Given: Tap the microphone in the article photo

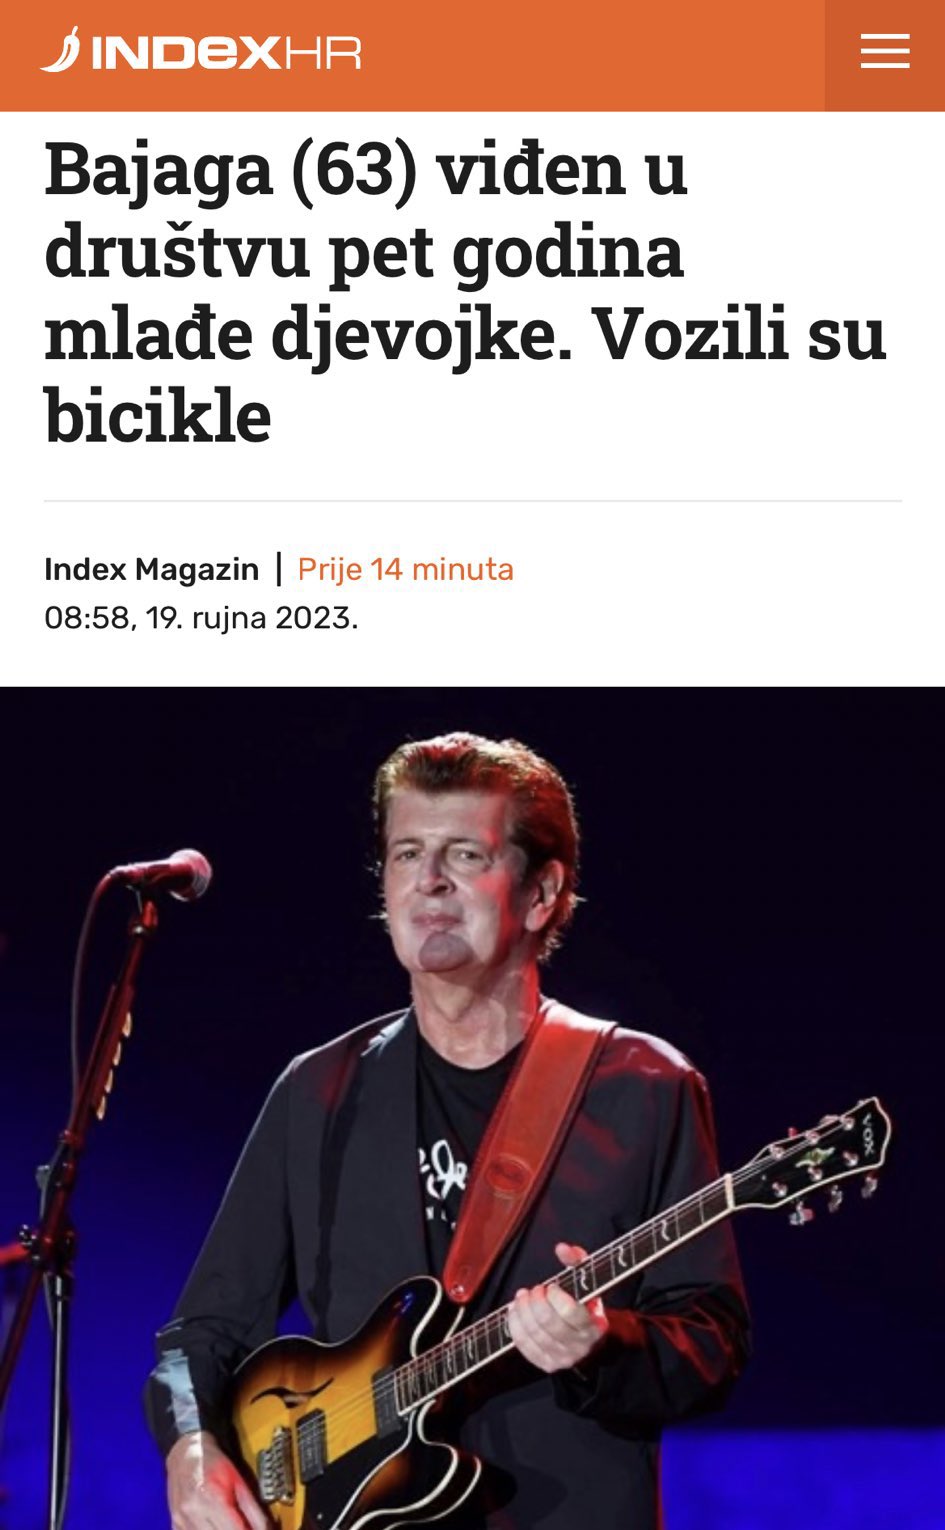Looking at the screenshot, I should click(165, 875).
